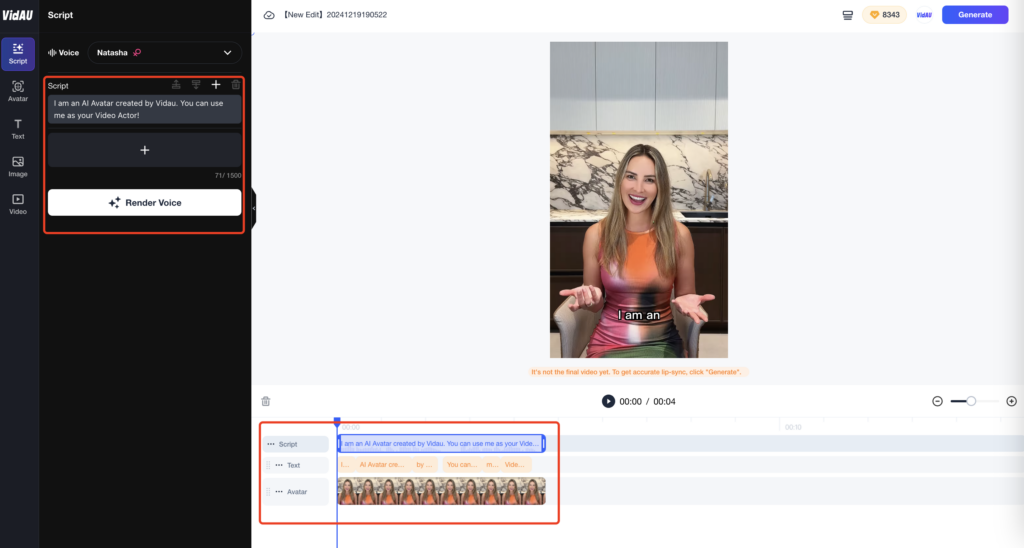Edit the script text field
Screen dimensions: 1024x548
pyautogui.click(x=144, y=109)
